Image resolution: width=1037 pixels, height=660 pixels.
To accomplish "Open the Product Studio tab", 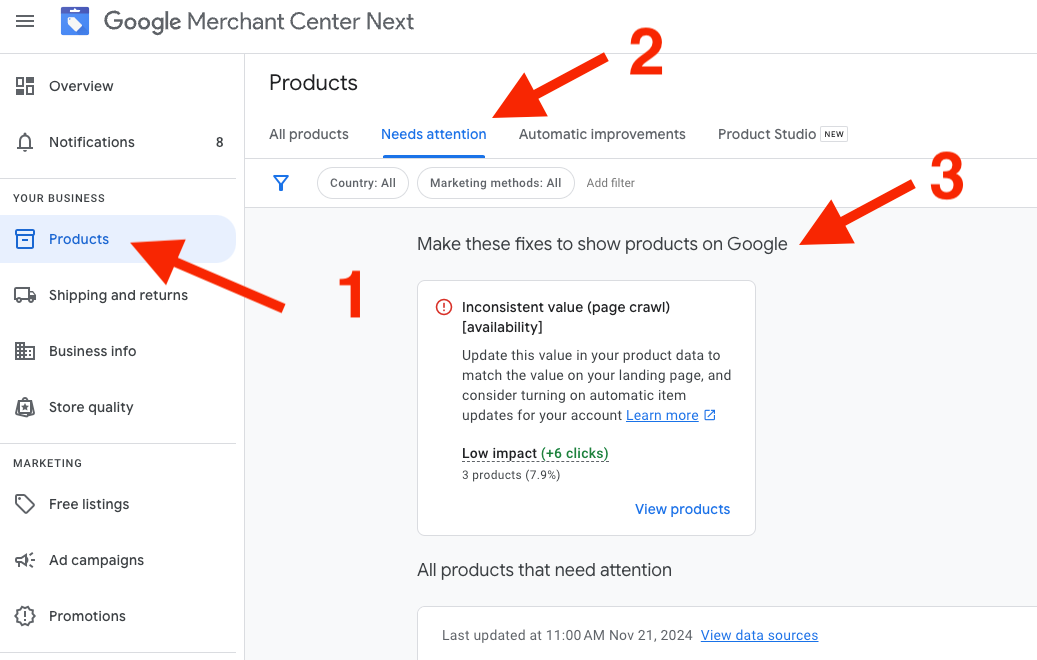I will click(767, 134).
